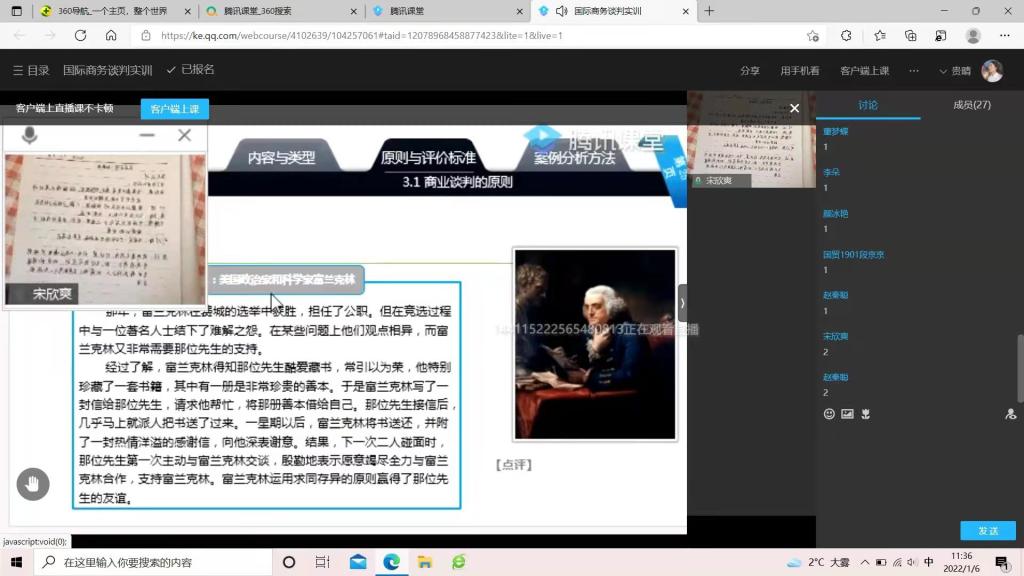Open the 目录 course catalog menu
The width and height of the screenshot is (1024, 576).
(30, 71)
